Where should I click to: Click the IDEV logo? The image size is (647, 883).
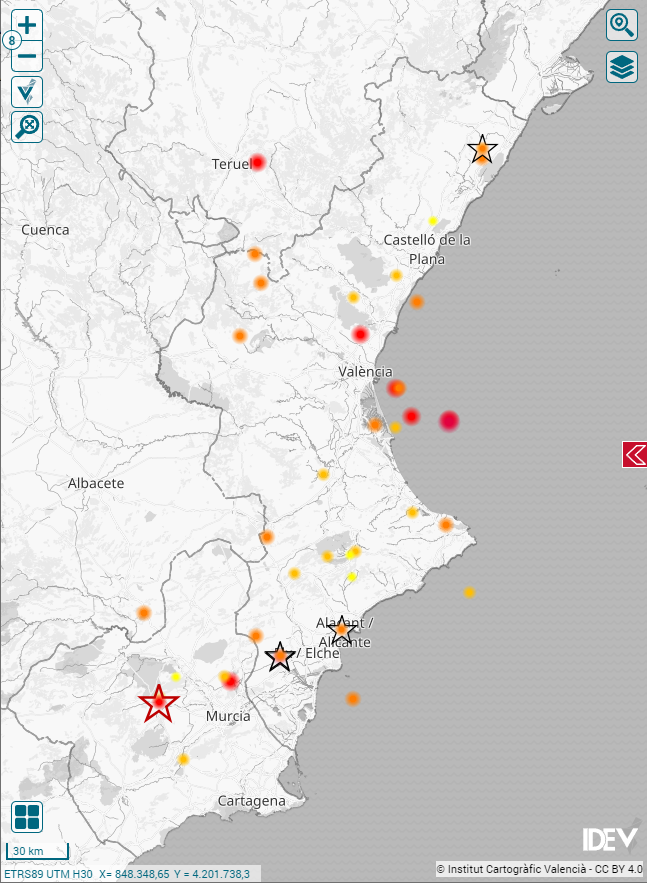tap(612, 839)
